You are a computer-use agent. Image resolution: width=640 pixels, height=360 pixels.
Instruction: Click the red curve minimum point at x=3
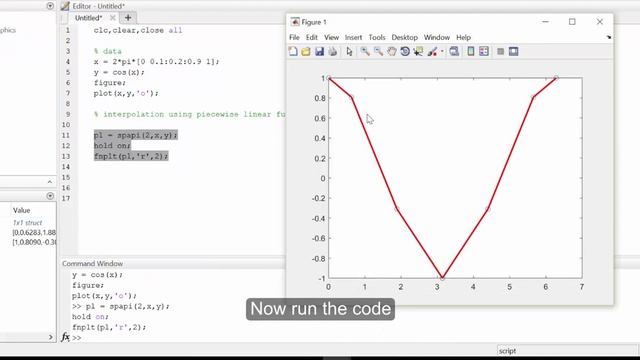tap(442, 278)
